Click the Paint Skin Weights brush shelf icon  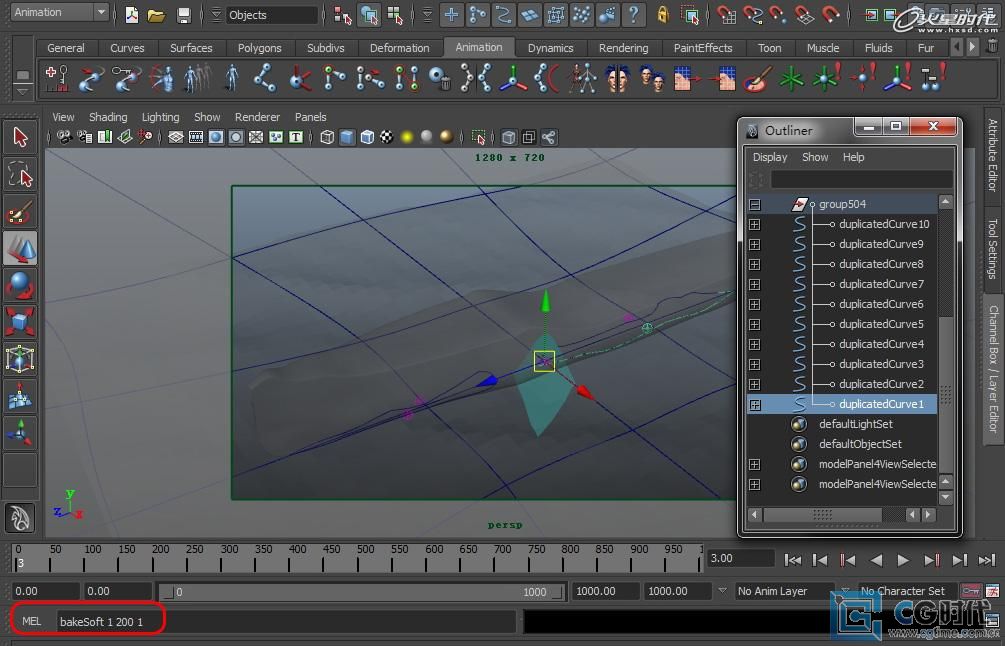click(758, 79)
